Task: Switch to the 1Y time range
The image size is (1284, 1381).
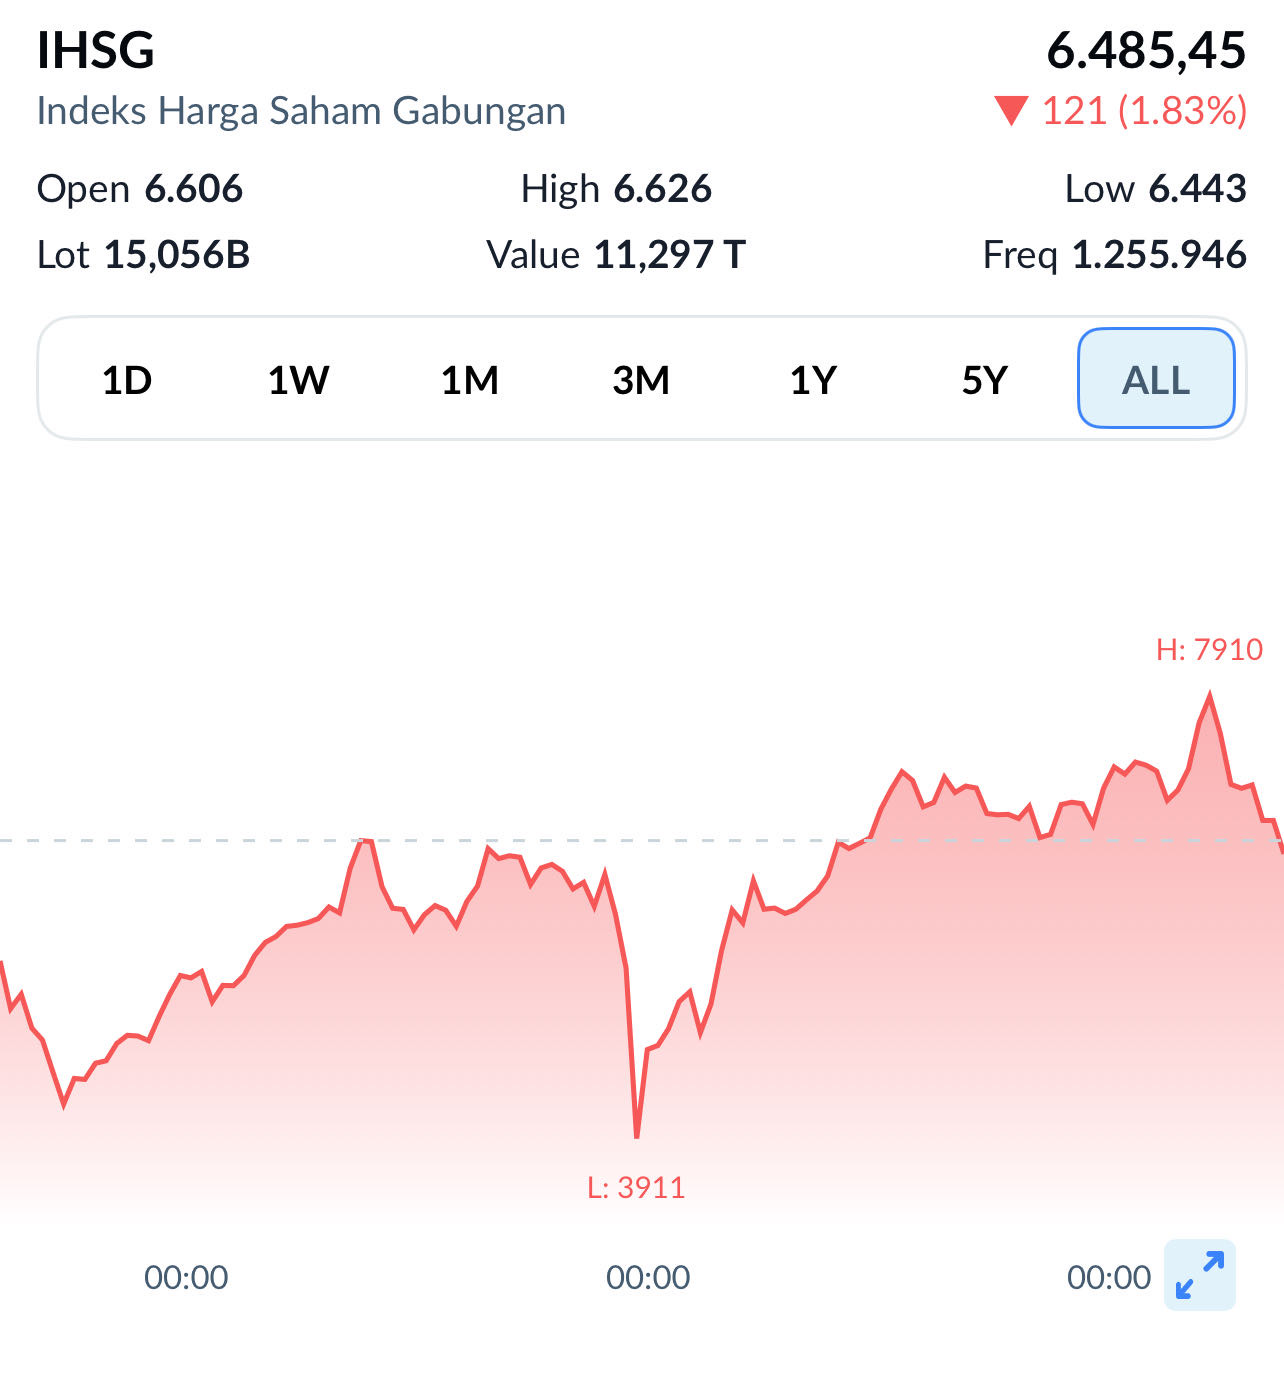Action: [810, 379]
